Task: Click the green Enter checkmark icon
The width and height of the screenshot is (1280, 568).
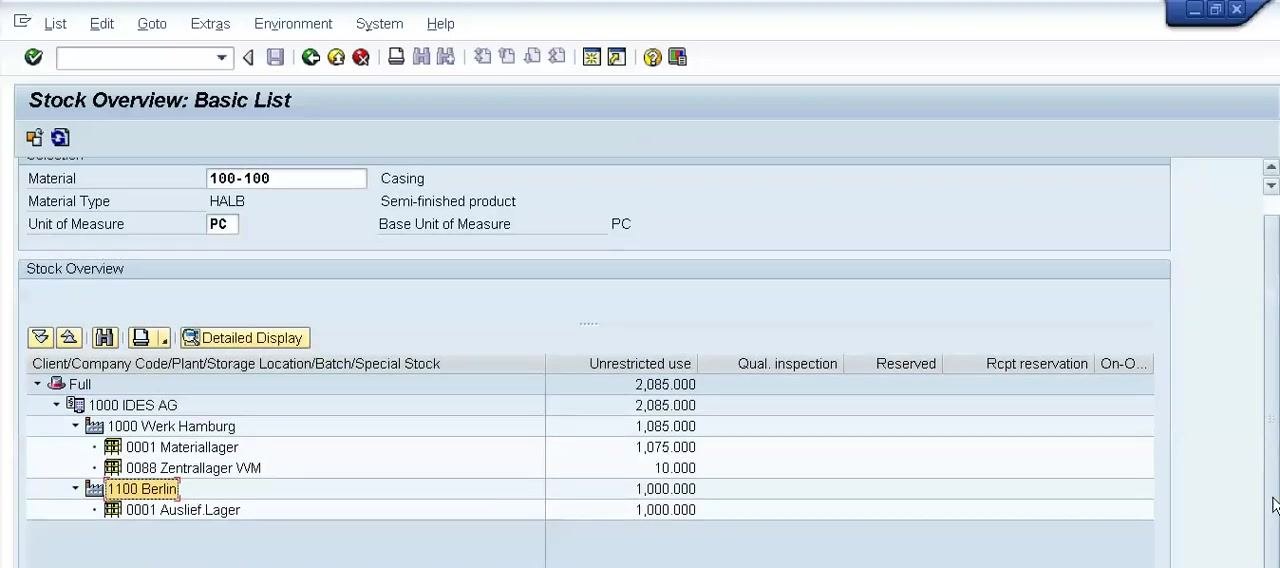Action: [33, 57]
